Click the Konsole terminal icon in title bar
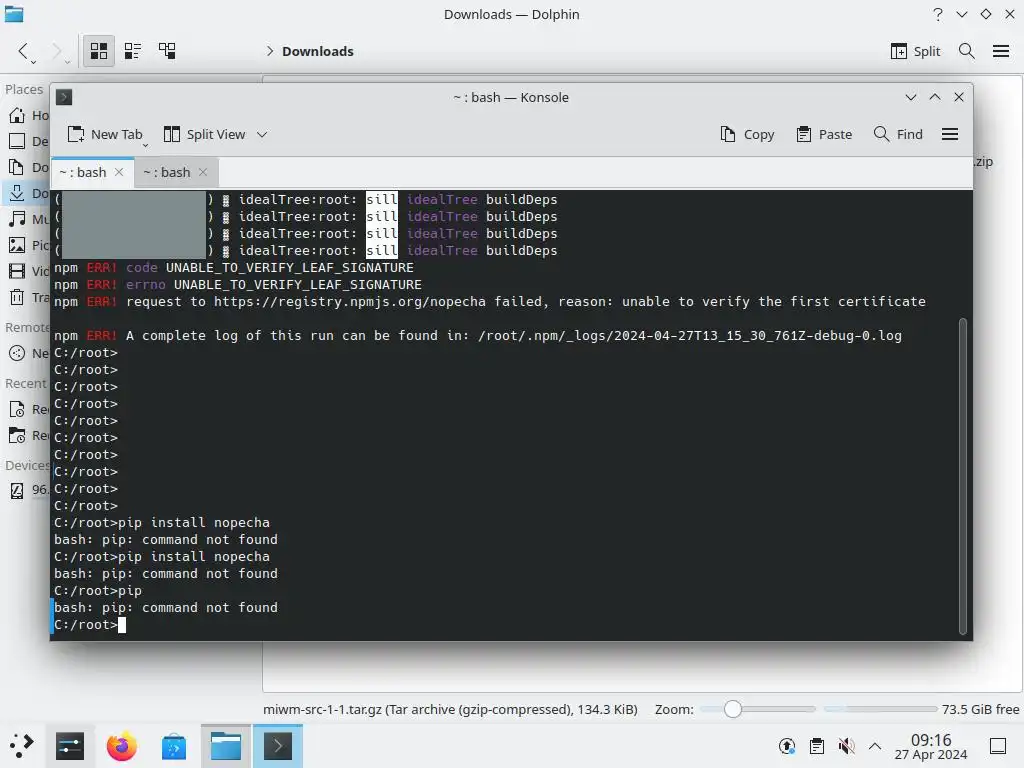The image size is (1024, 768). coord(64,97)
